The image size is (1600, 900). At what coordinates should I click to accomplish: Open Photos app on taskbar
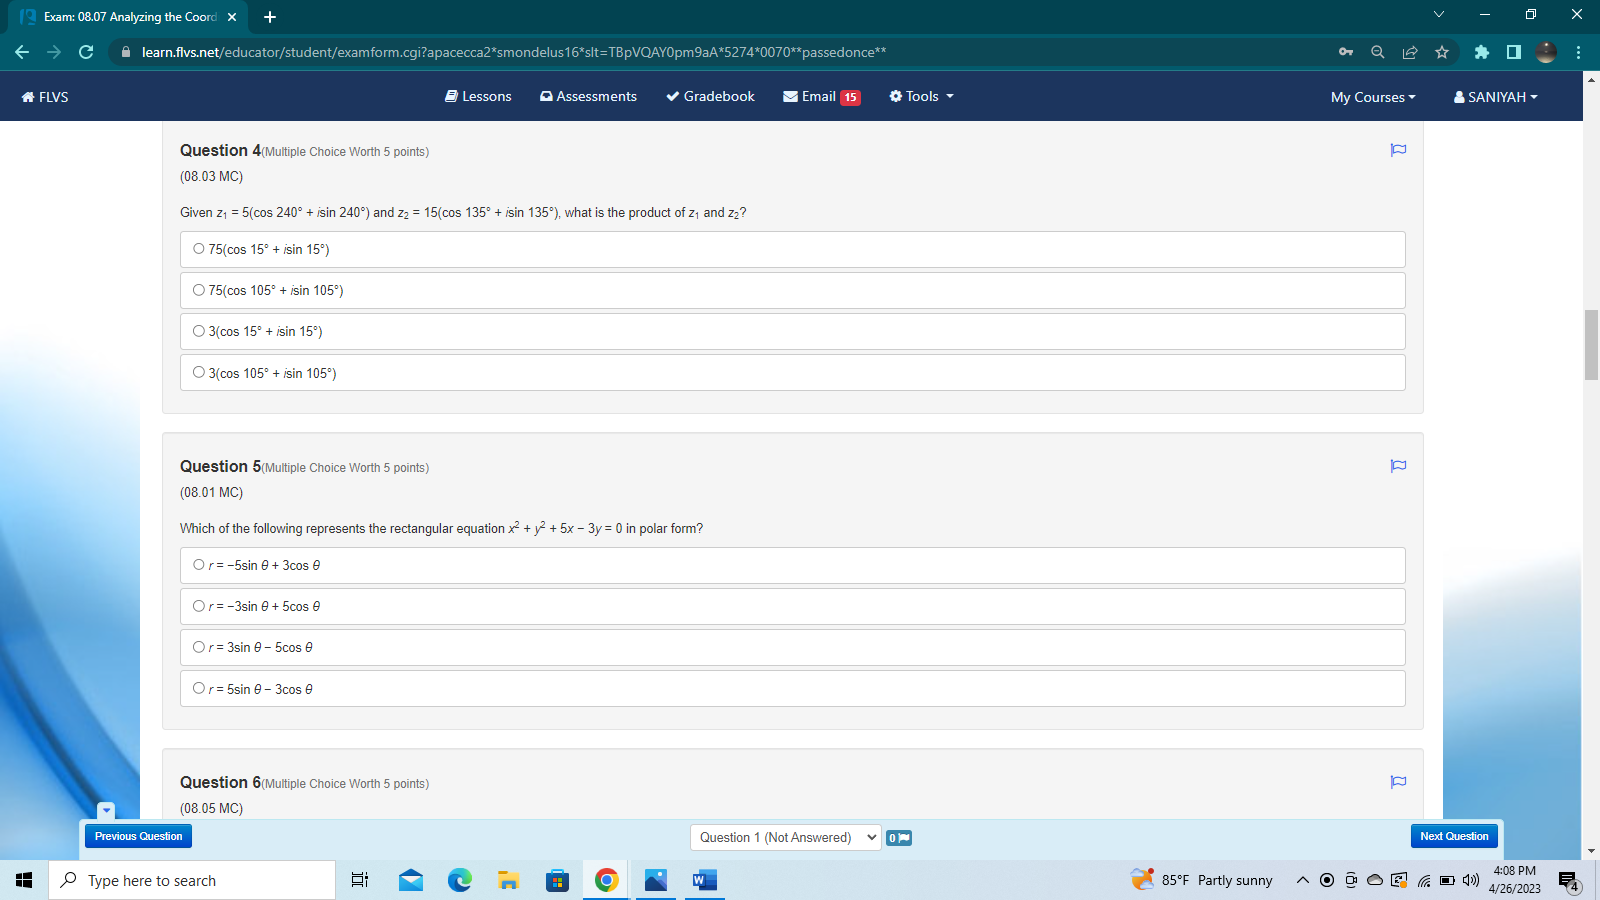(656, 880)
